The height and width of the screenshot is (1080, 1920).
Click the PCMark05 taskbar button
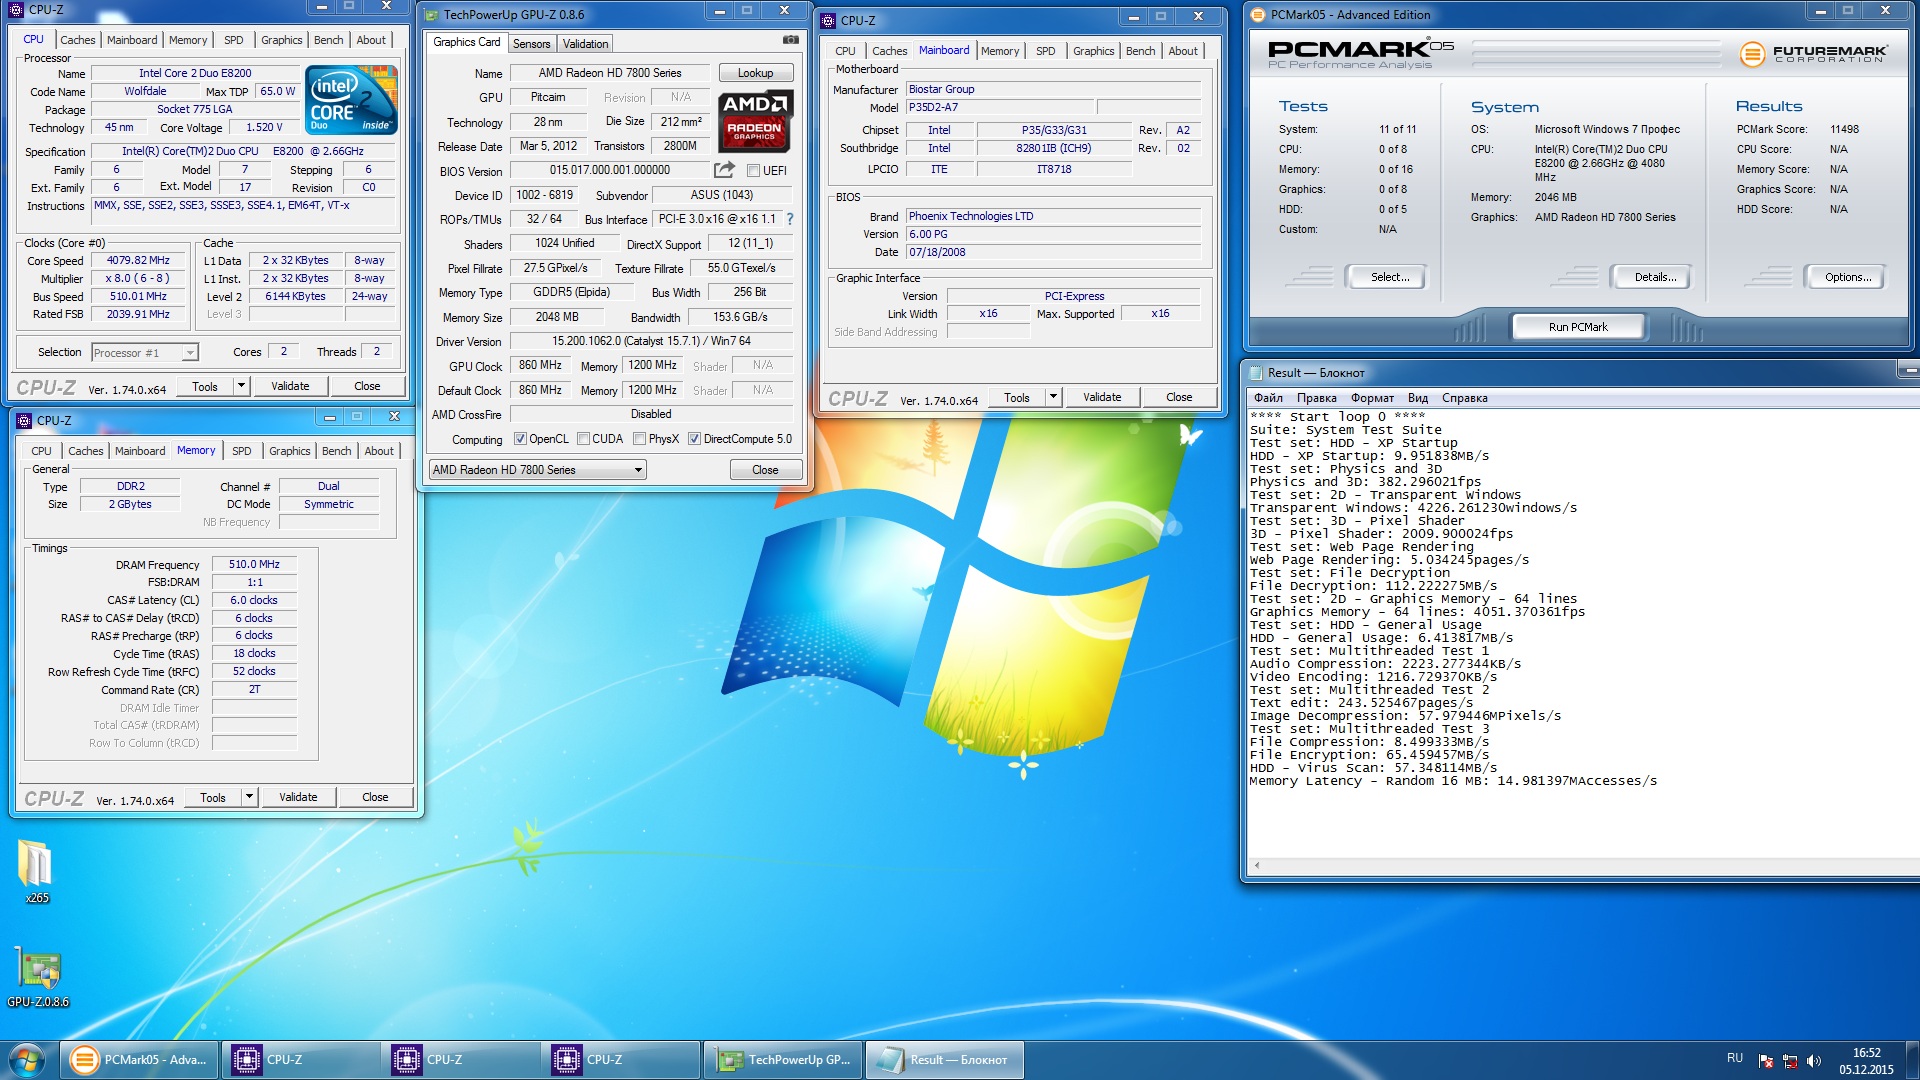point(139,1060)
